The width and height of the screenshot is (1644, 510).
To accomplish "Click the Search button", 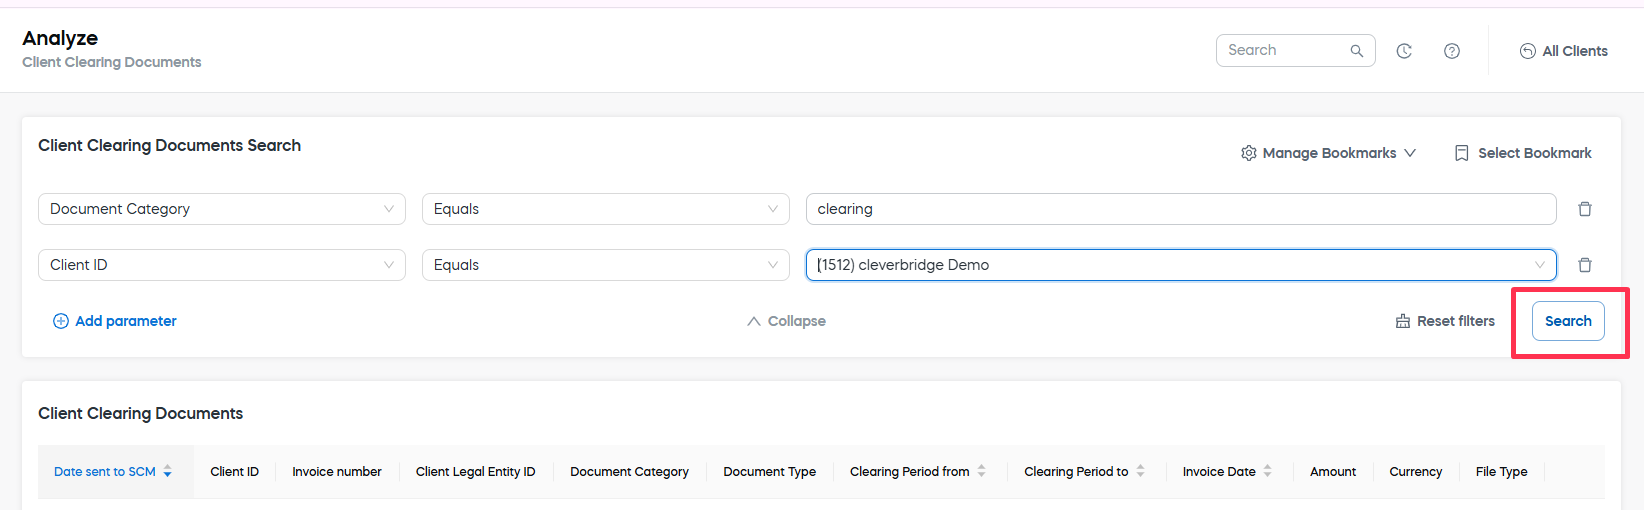I will click(1567, 321).
